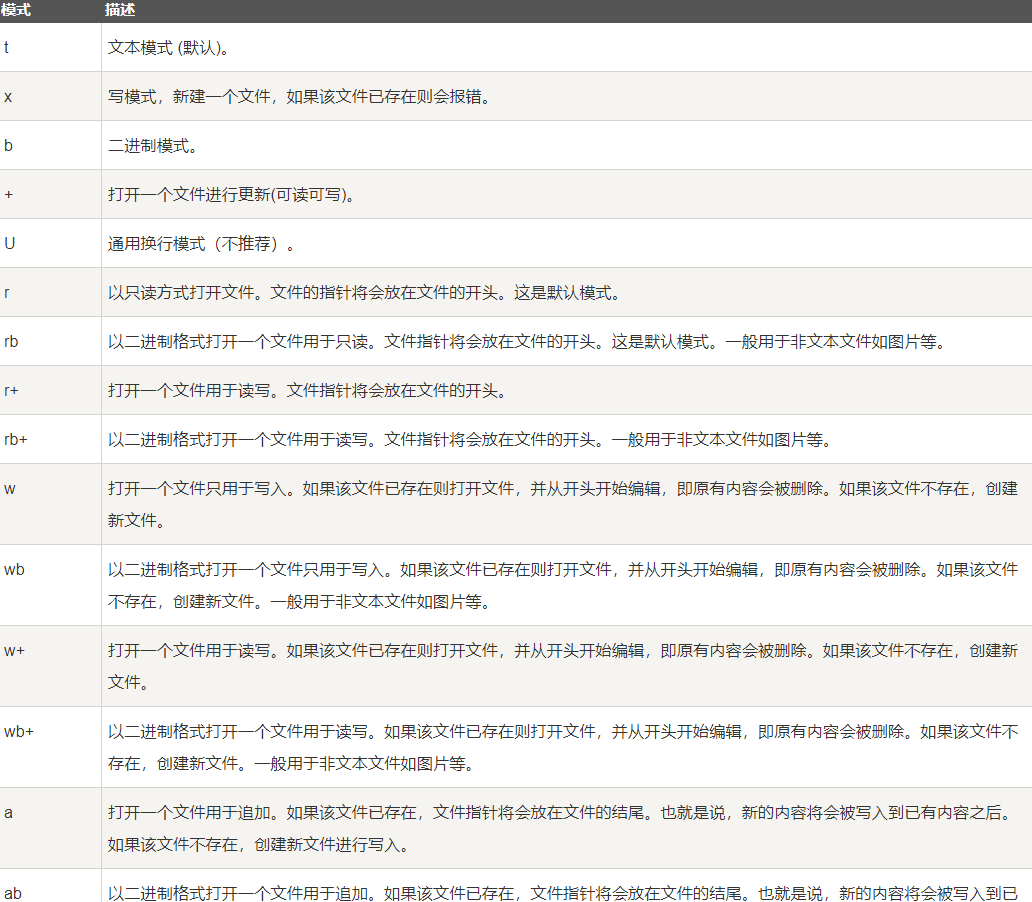Click description '打开一个文件用于读写。文件指针将会放在文件的开头。'
The width and height of the screenshot is (1032, 902).
point(307,390)
